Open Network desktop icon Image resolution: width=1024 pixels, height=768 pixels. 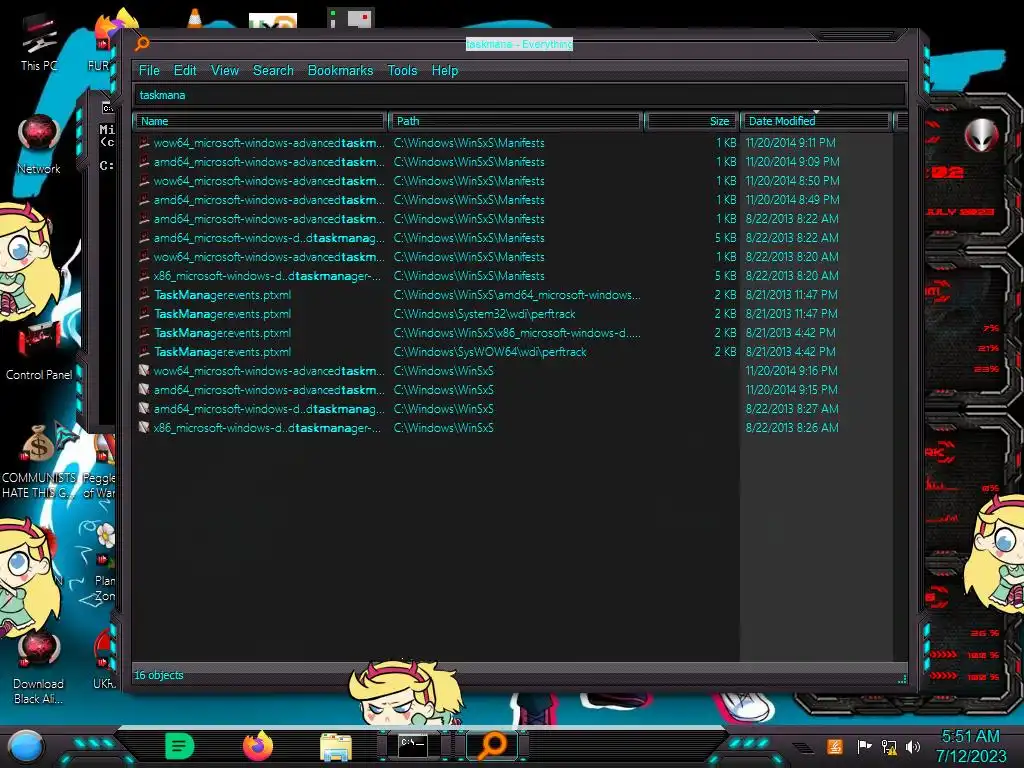[39, 145]
